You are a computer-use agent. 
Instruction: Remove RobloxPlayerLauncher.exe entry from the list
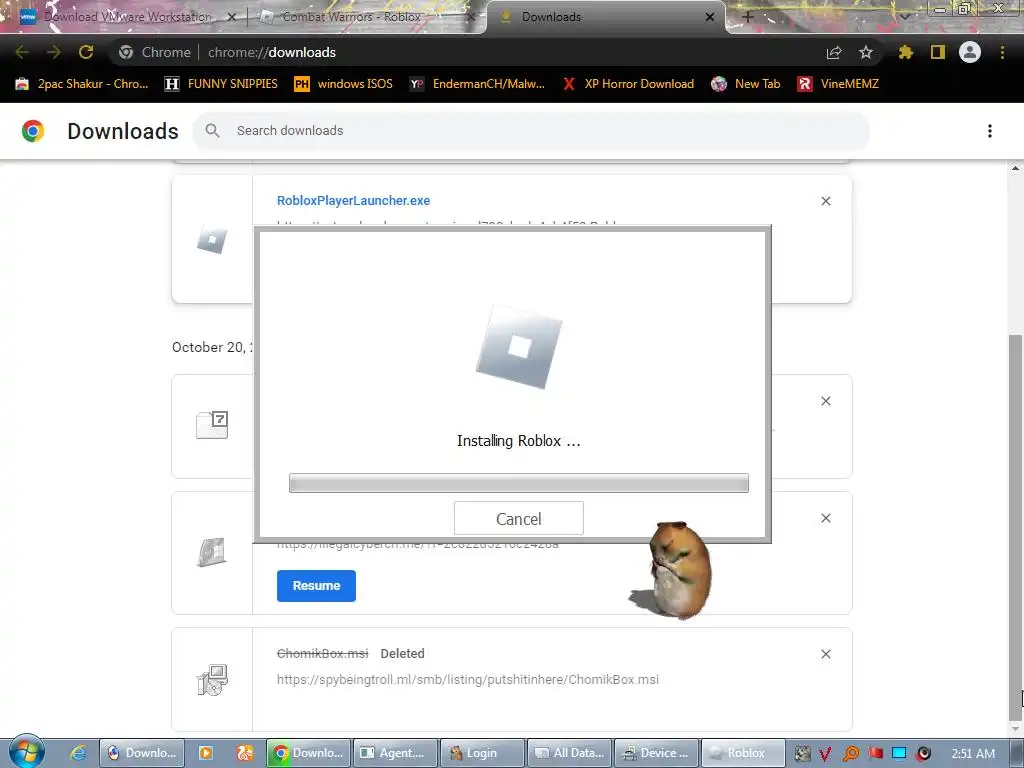(x=825, y=201)
